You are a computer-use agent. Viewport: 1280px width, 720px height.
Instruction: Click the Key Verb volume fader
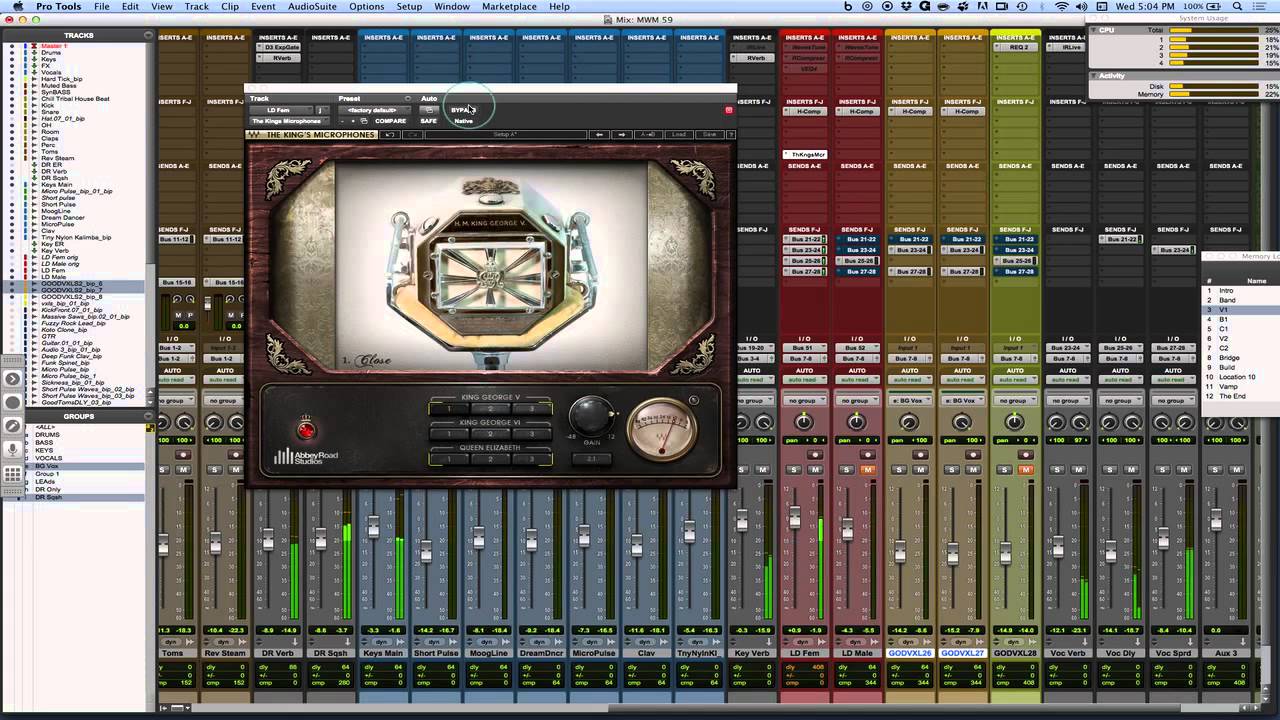(742, 521)
